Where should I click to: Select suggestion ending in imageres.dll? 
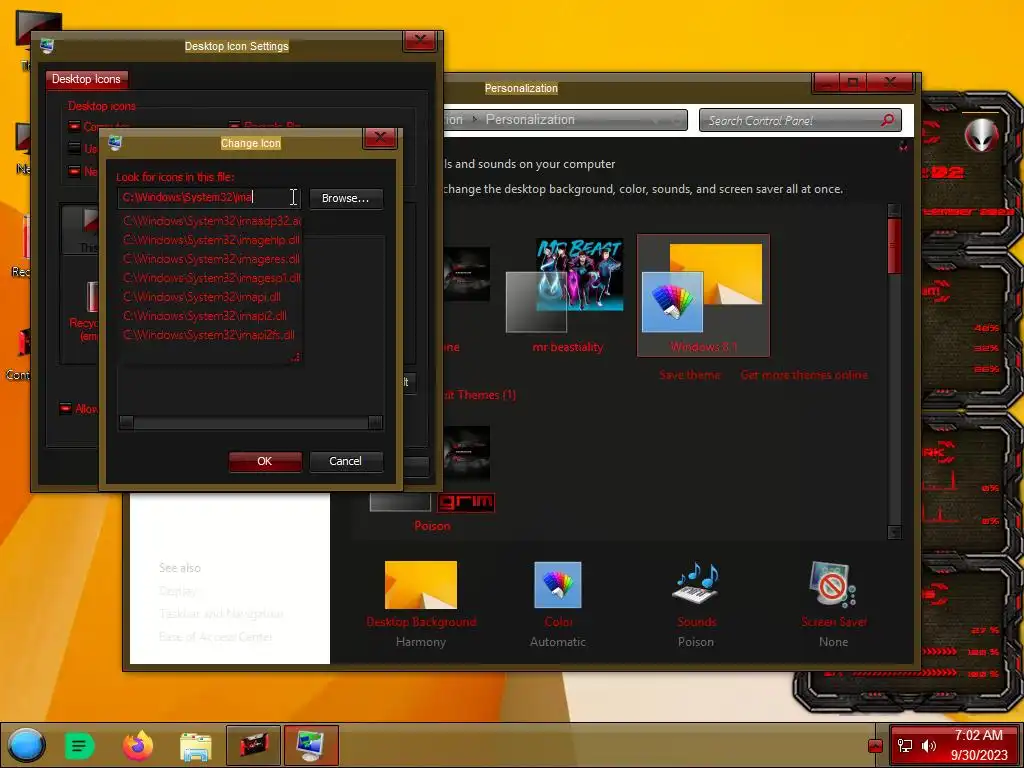coord(212,259)
